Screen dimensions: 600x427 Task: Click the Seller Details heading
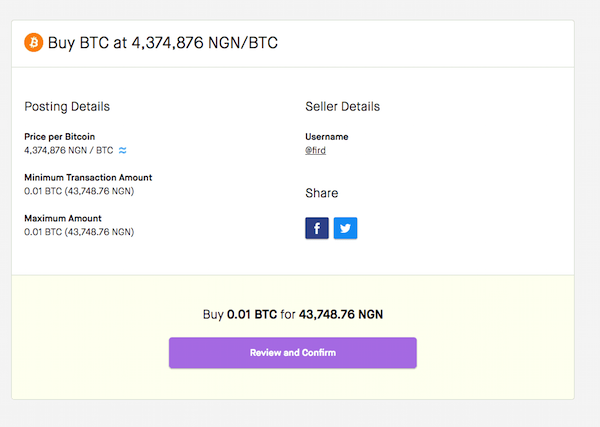[342, 106]
